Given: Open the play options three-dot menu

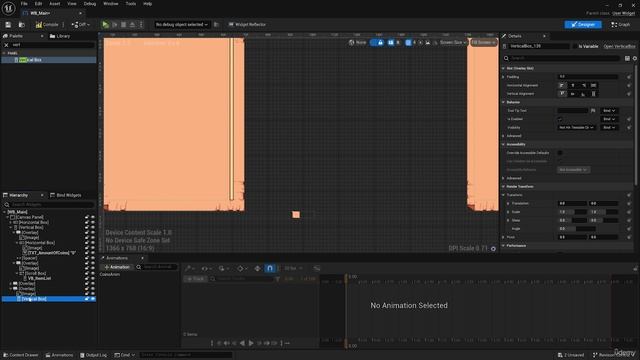Looking at the screenshot, I should point(141,24).
